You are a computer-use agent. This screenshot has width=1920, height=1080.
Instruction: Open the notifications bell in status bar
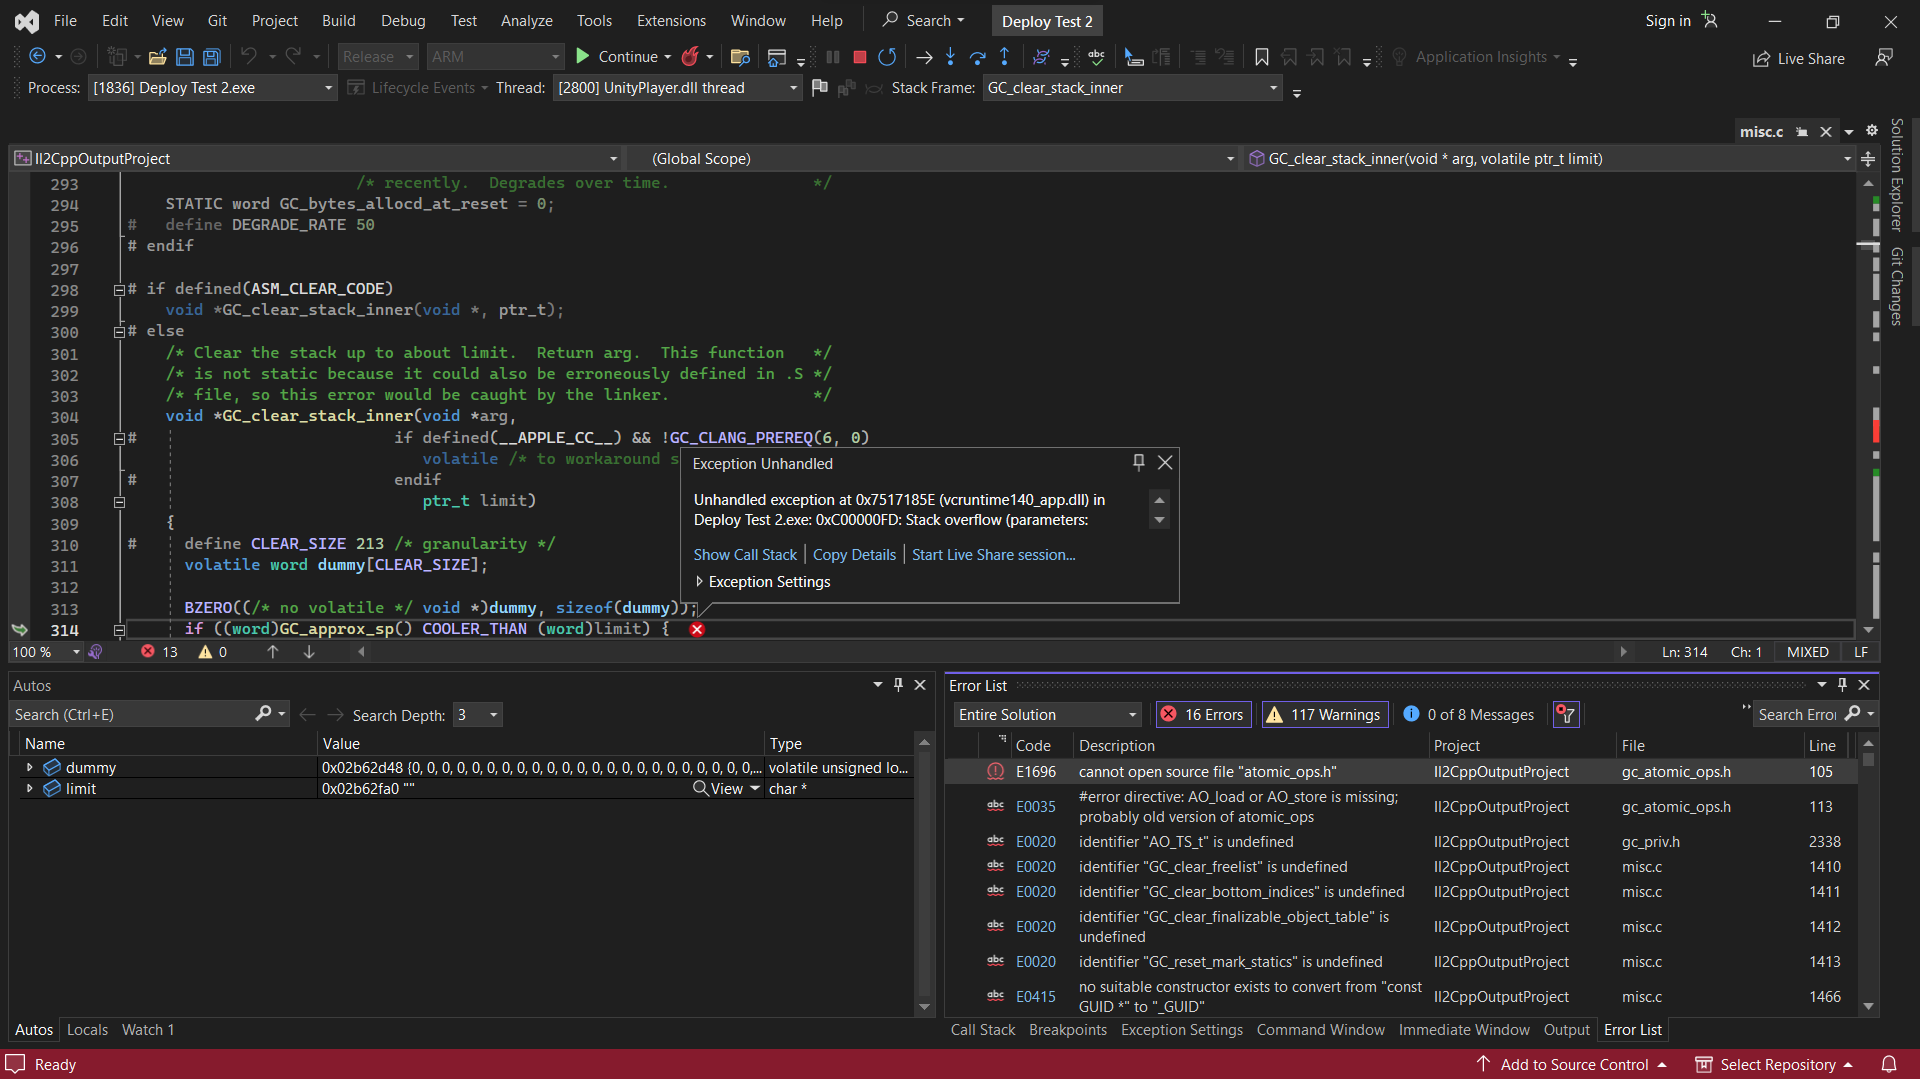tap(1889, 1064)
